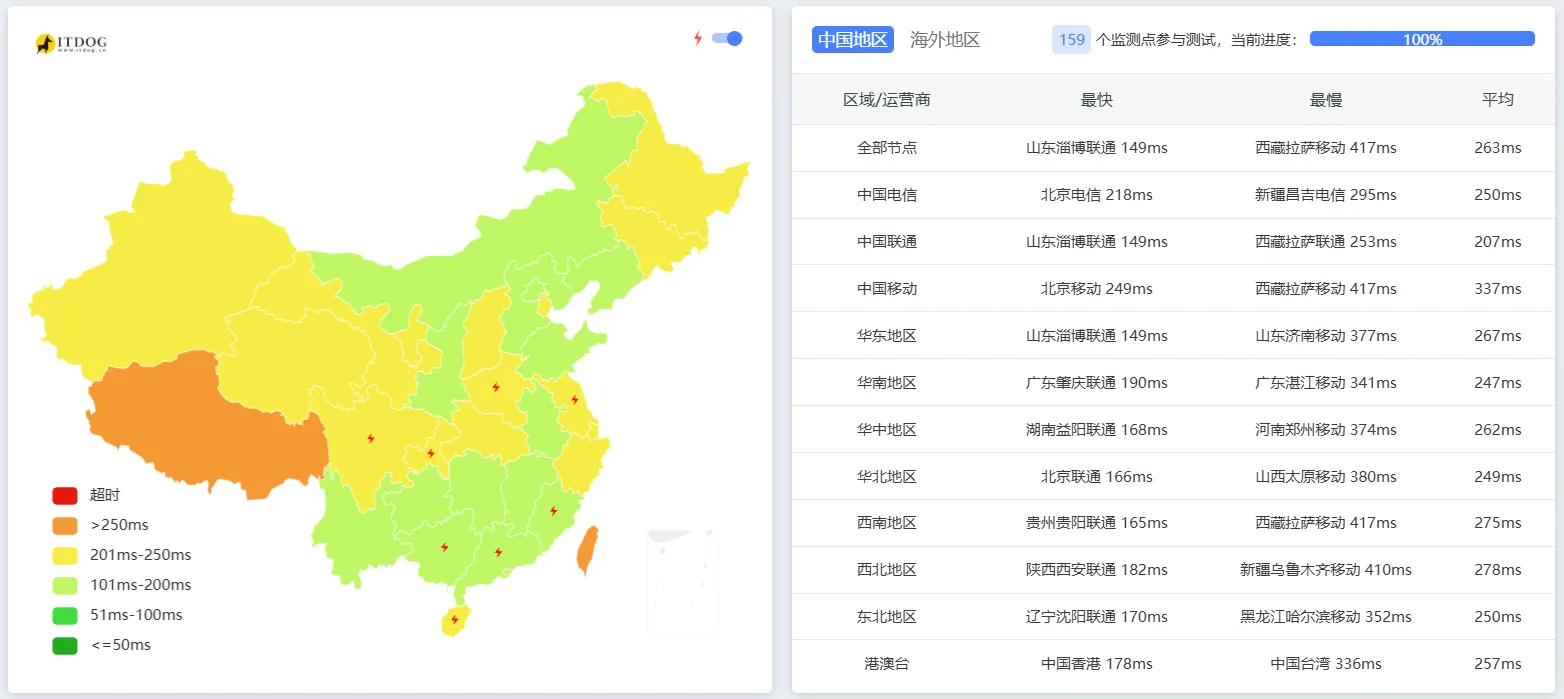
Task: Expand the 港澳台 result row
Action: click(x=888, y=663)
